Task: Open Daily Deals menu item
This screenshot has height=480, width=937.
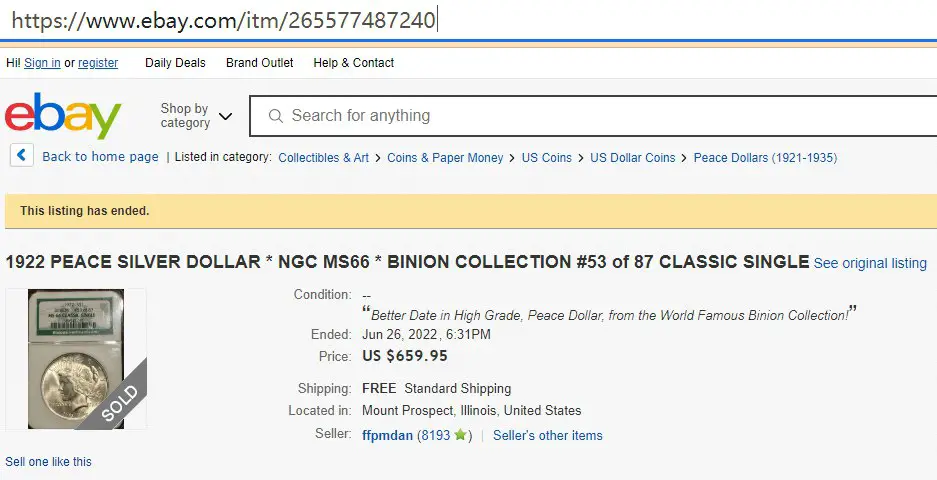Action: 175,63
